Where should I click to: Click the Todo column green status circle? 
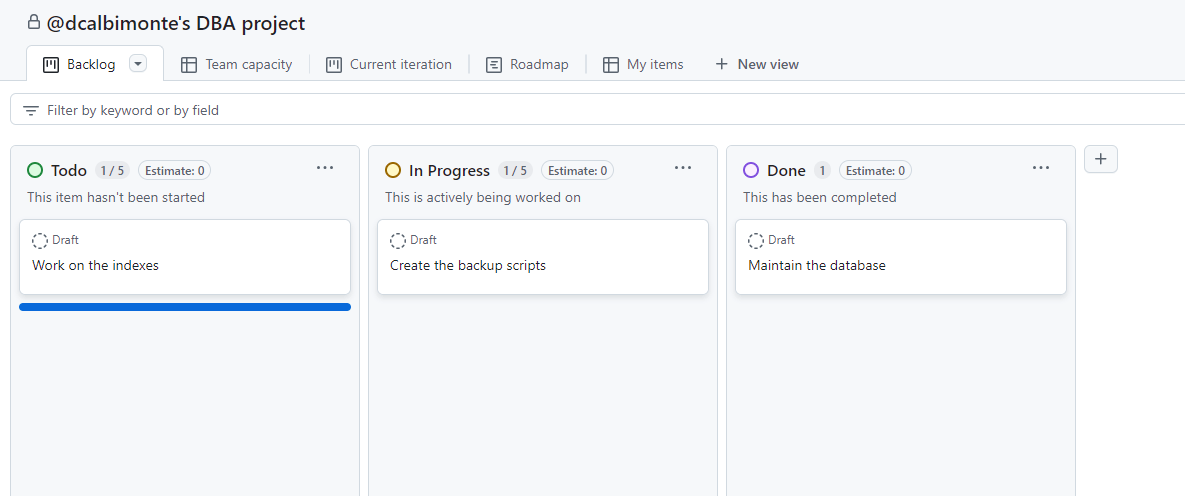tap(35, 170)
